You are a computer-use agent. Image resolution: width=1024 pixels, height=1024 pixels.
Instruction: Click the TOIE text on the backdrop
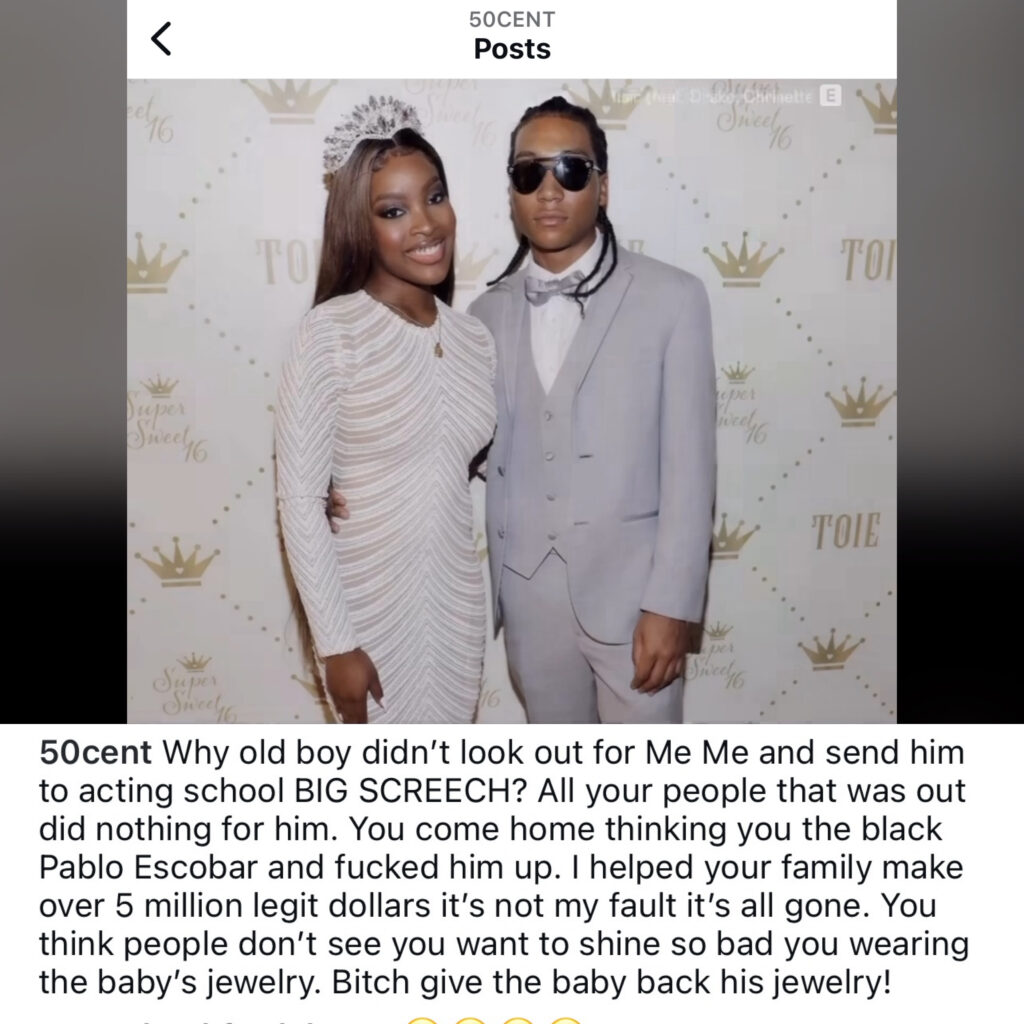click(x=846, y=531)
